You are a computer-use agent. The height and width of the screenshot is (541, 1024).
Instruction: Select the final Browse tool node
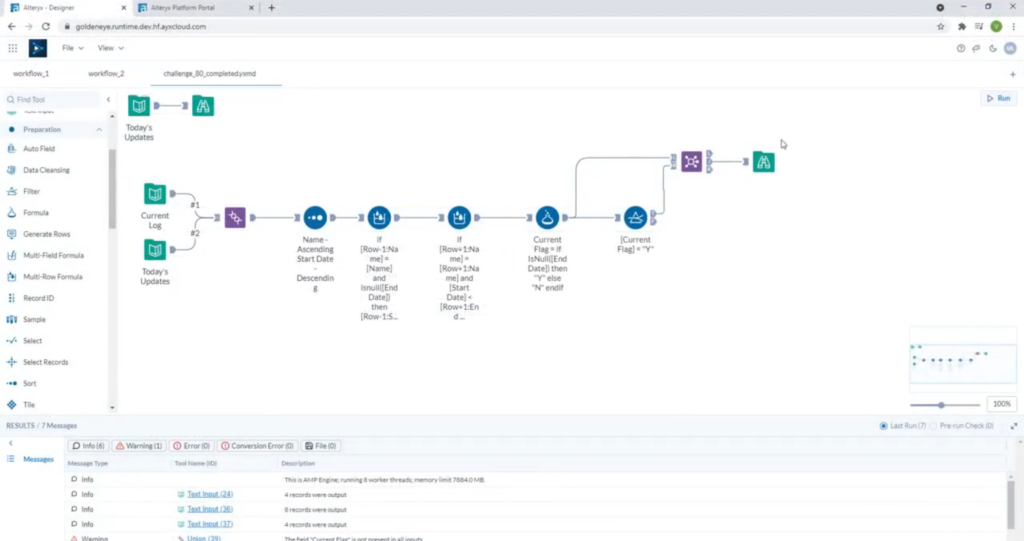[x=763, y=161]
